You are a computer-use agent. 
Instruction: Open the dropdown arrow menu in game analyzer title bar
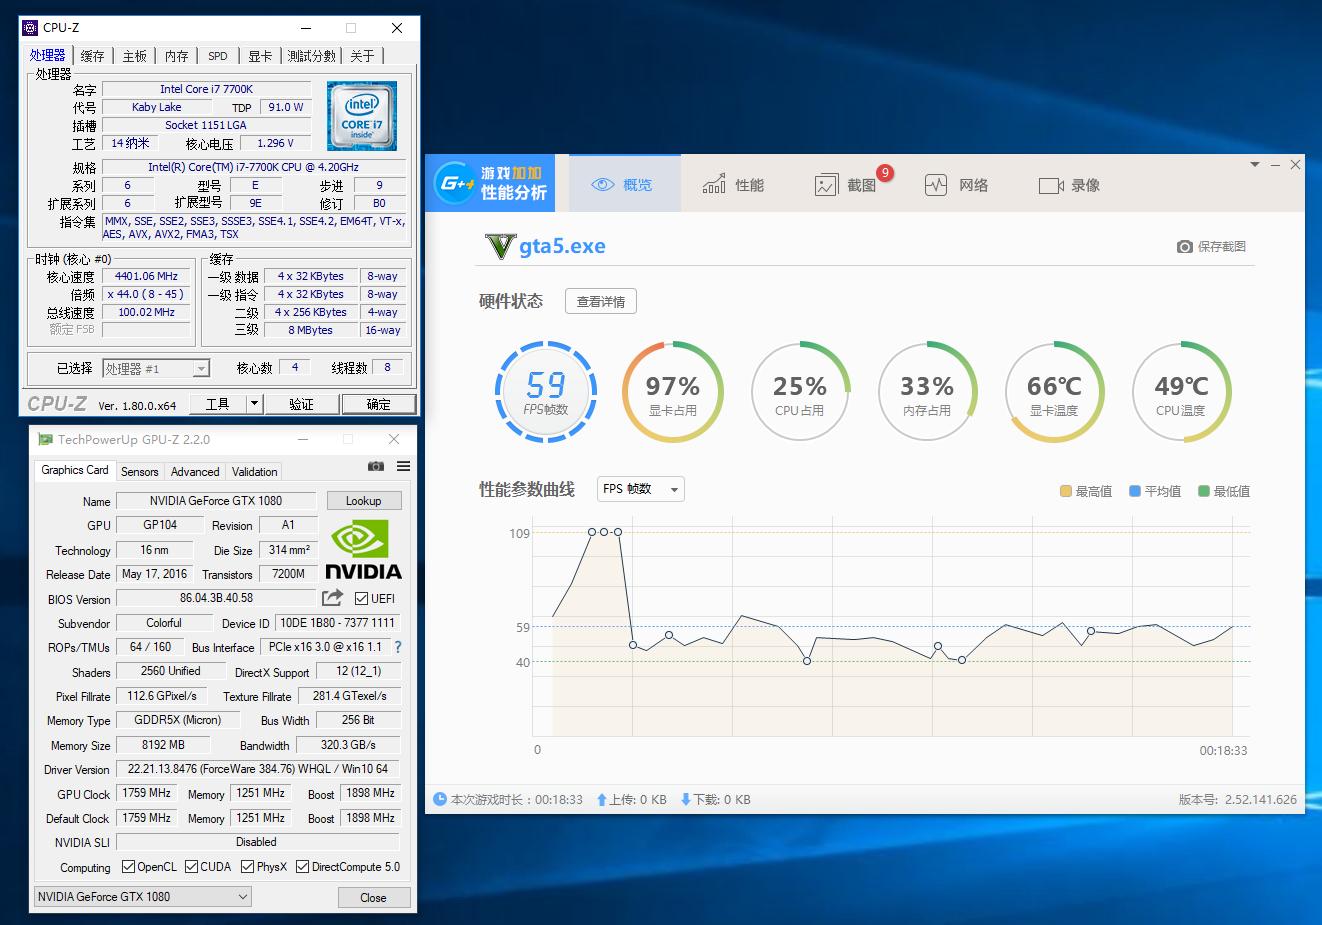point(1255,164)
